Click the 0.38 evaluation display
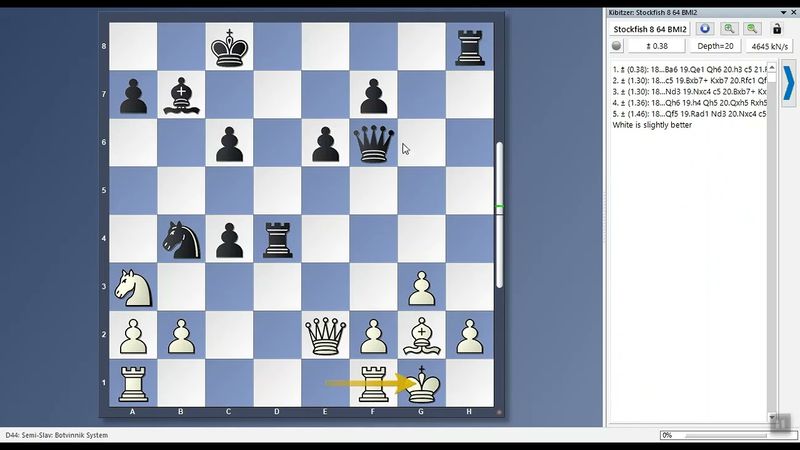800x450 pixels. (x=655, y=46)
